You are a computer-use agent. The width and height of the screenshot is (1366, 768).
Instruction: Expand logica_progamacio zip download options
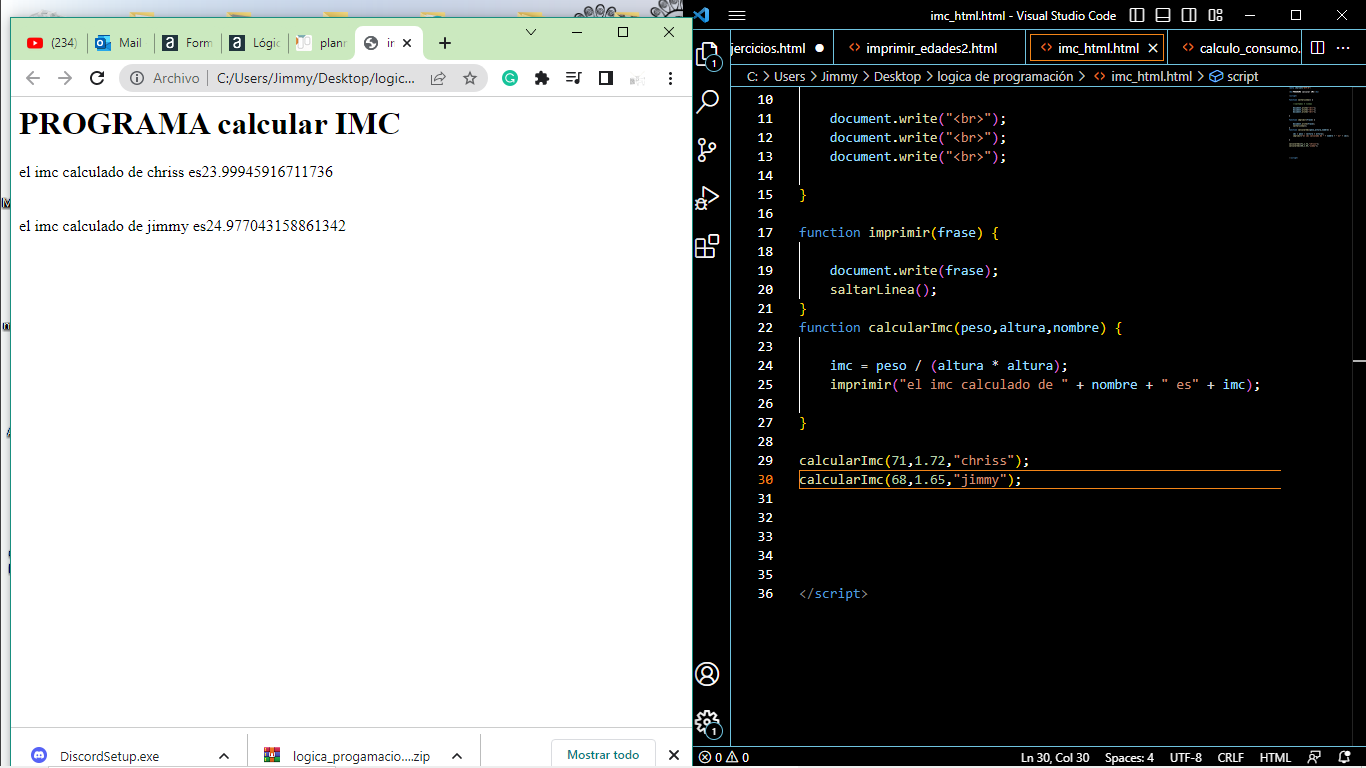[457, 756]
